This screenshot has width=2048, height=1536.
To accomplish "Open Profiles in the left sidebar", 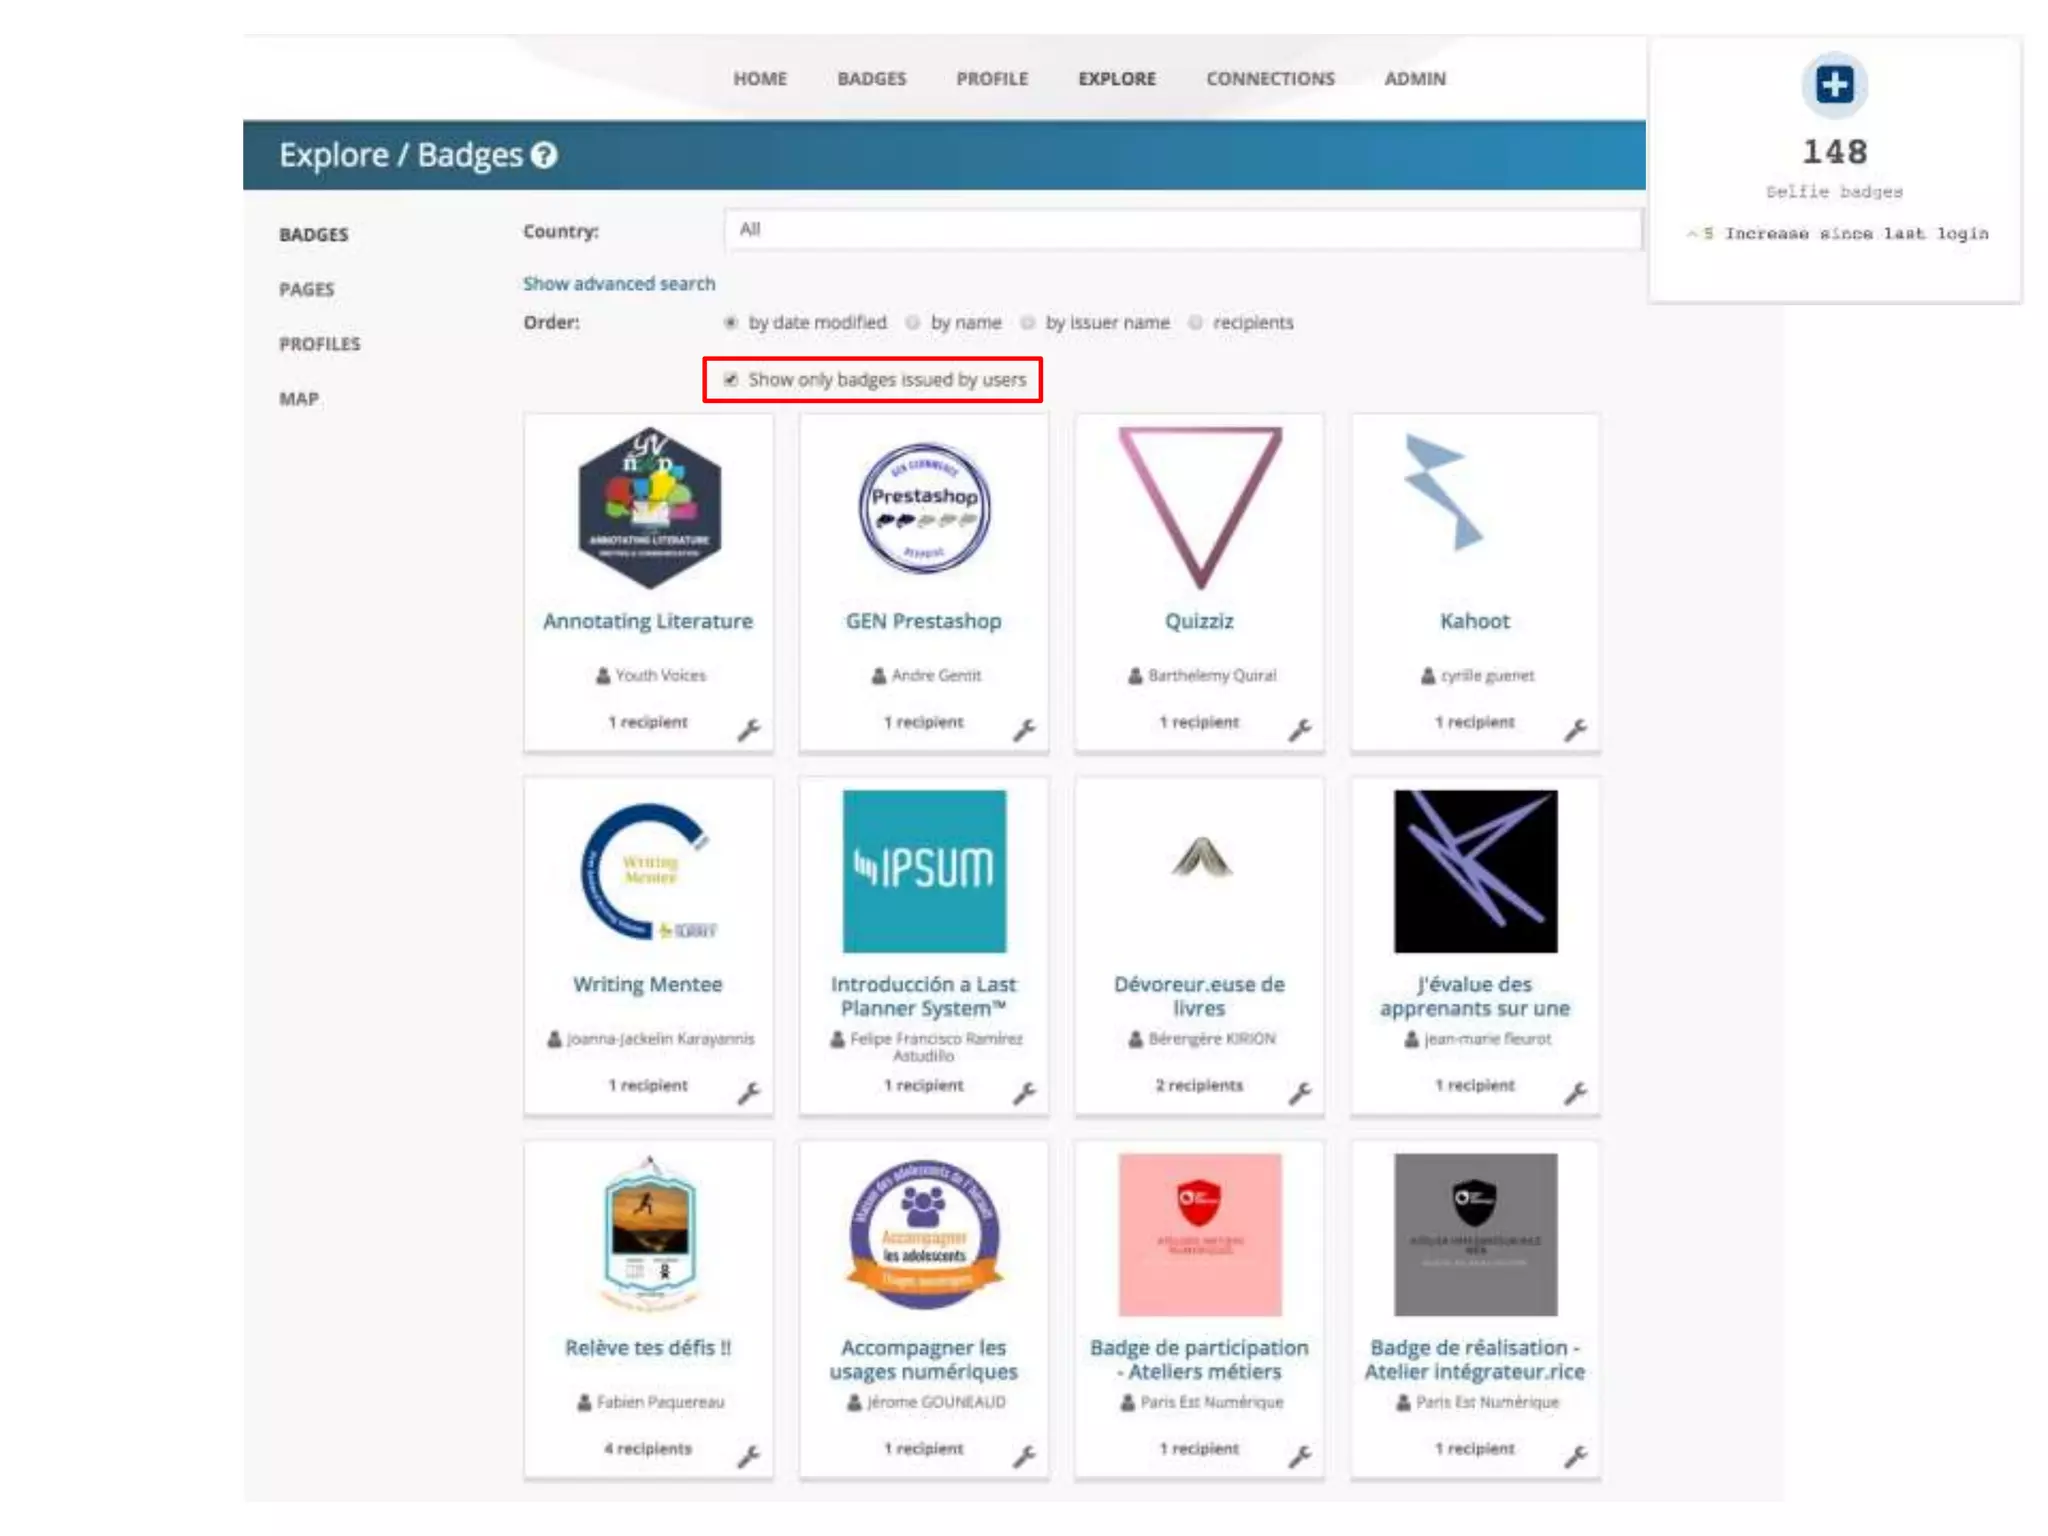I will pos(319,344).
